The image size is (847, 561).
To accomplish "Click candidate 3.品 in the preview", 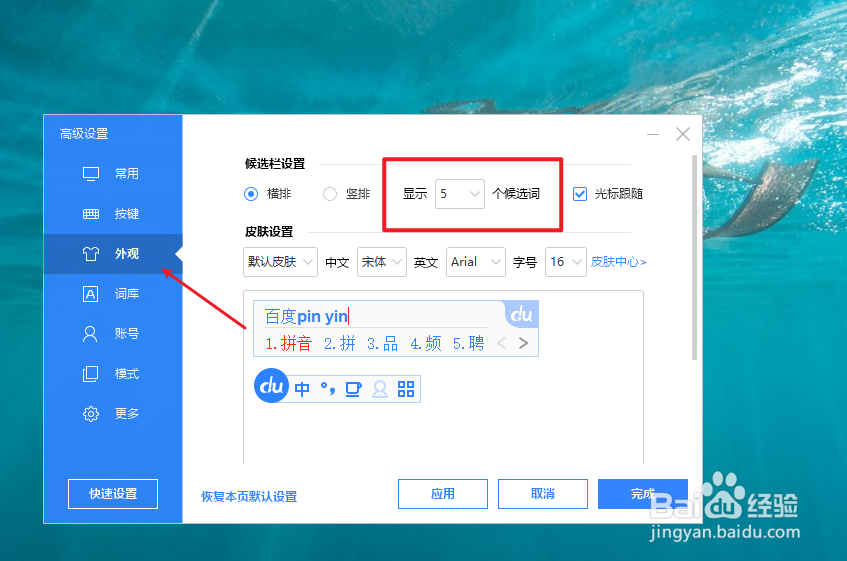I will pos(382,343).
